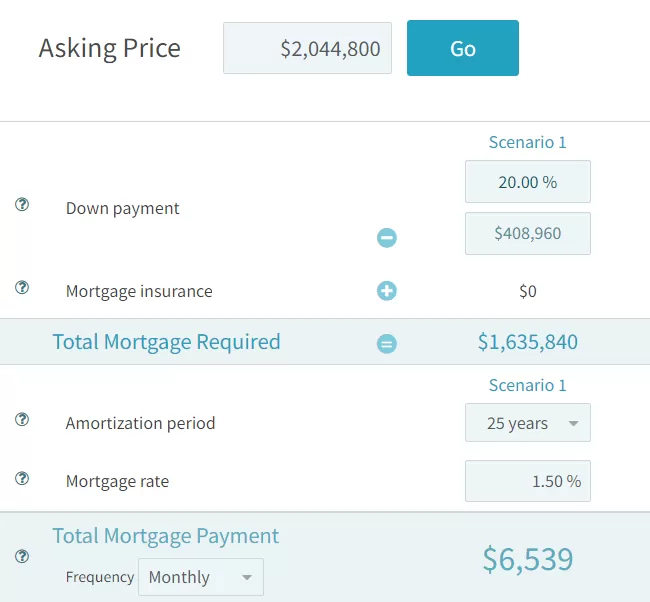This screenshot has height=602, width=650.
Task: Edit the $408,960 down payment amount
Action: coord(528,233)
